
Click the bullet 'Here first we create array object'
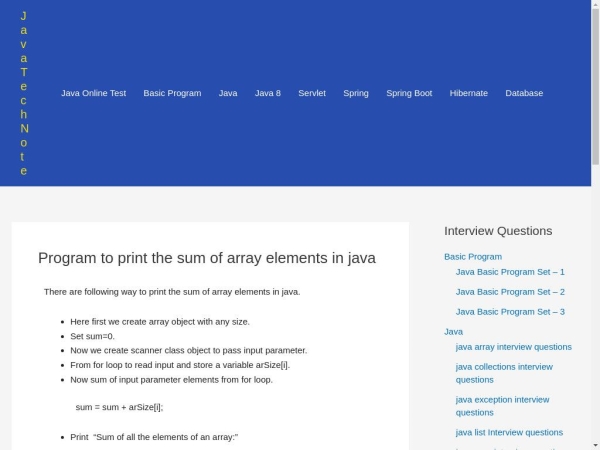coord(160,322)
